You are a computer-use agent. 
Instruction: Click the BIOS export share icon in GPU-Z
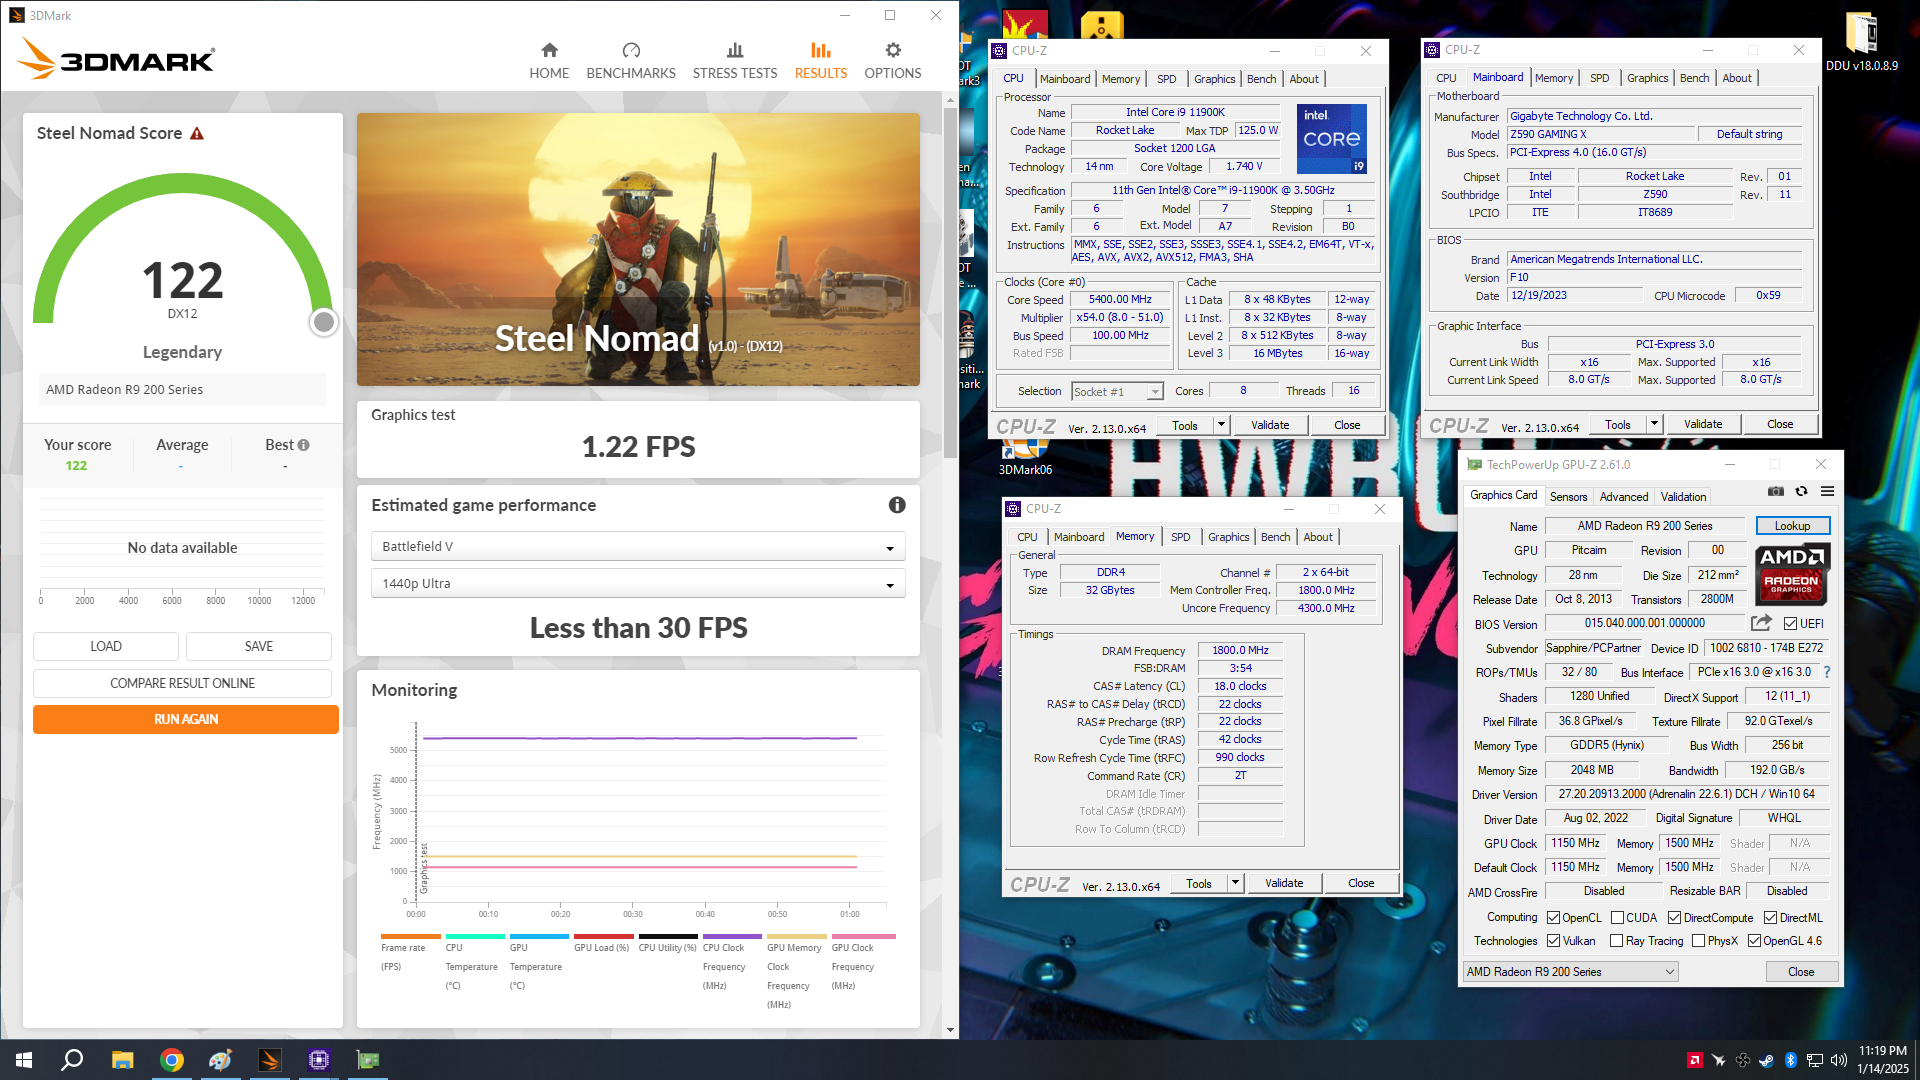[1761, 623]
